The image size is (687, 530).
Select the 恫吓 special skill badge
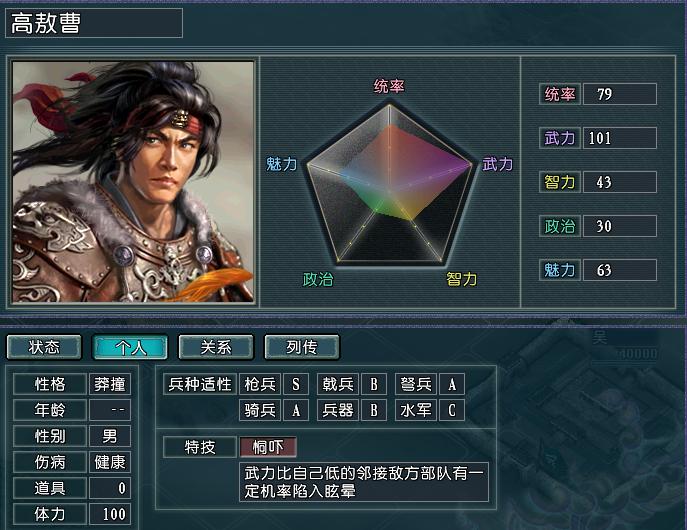(268, 447)
